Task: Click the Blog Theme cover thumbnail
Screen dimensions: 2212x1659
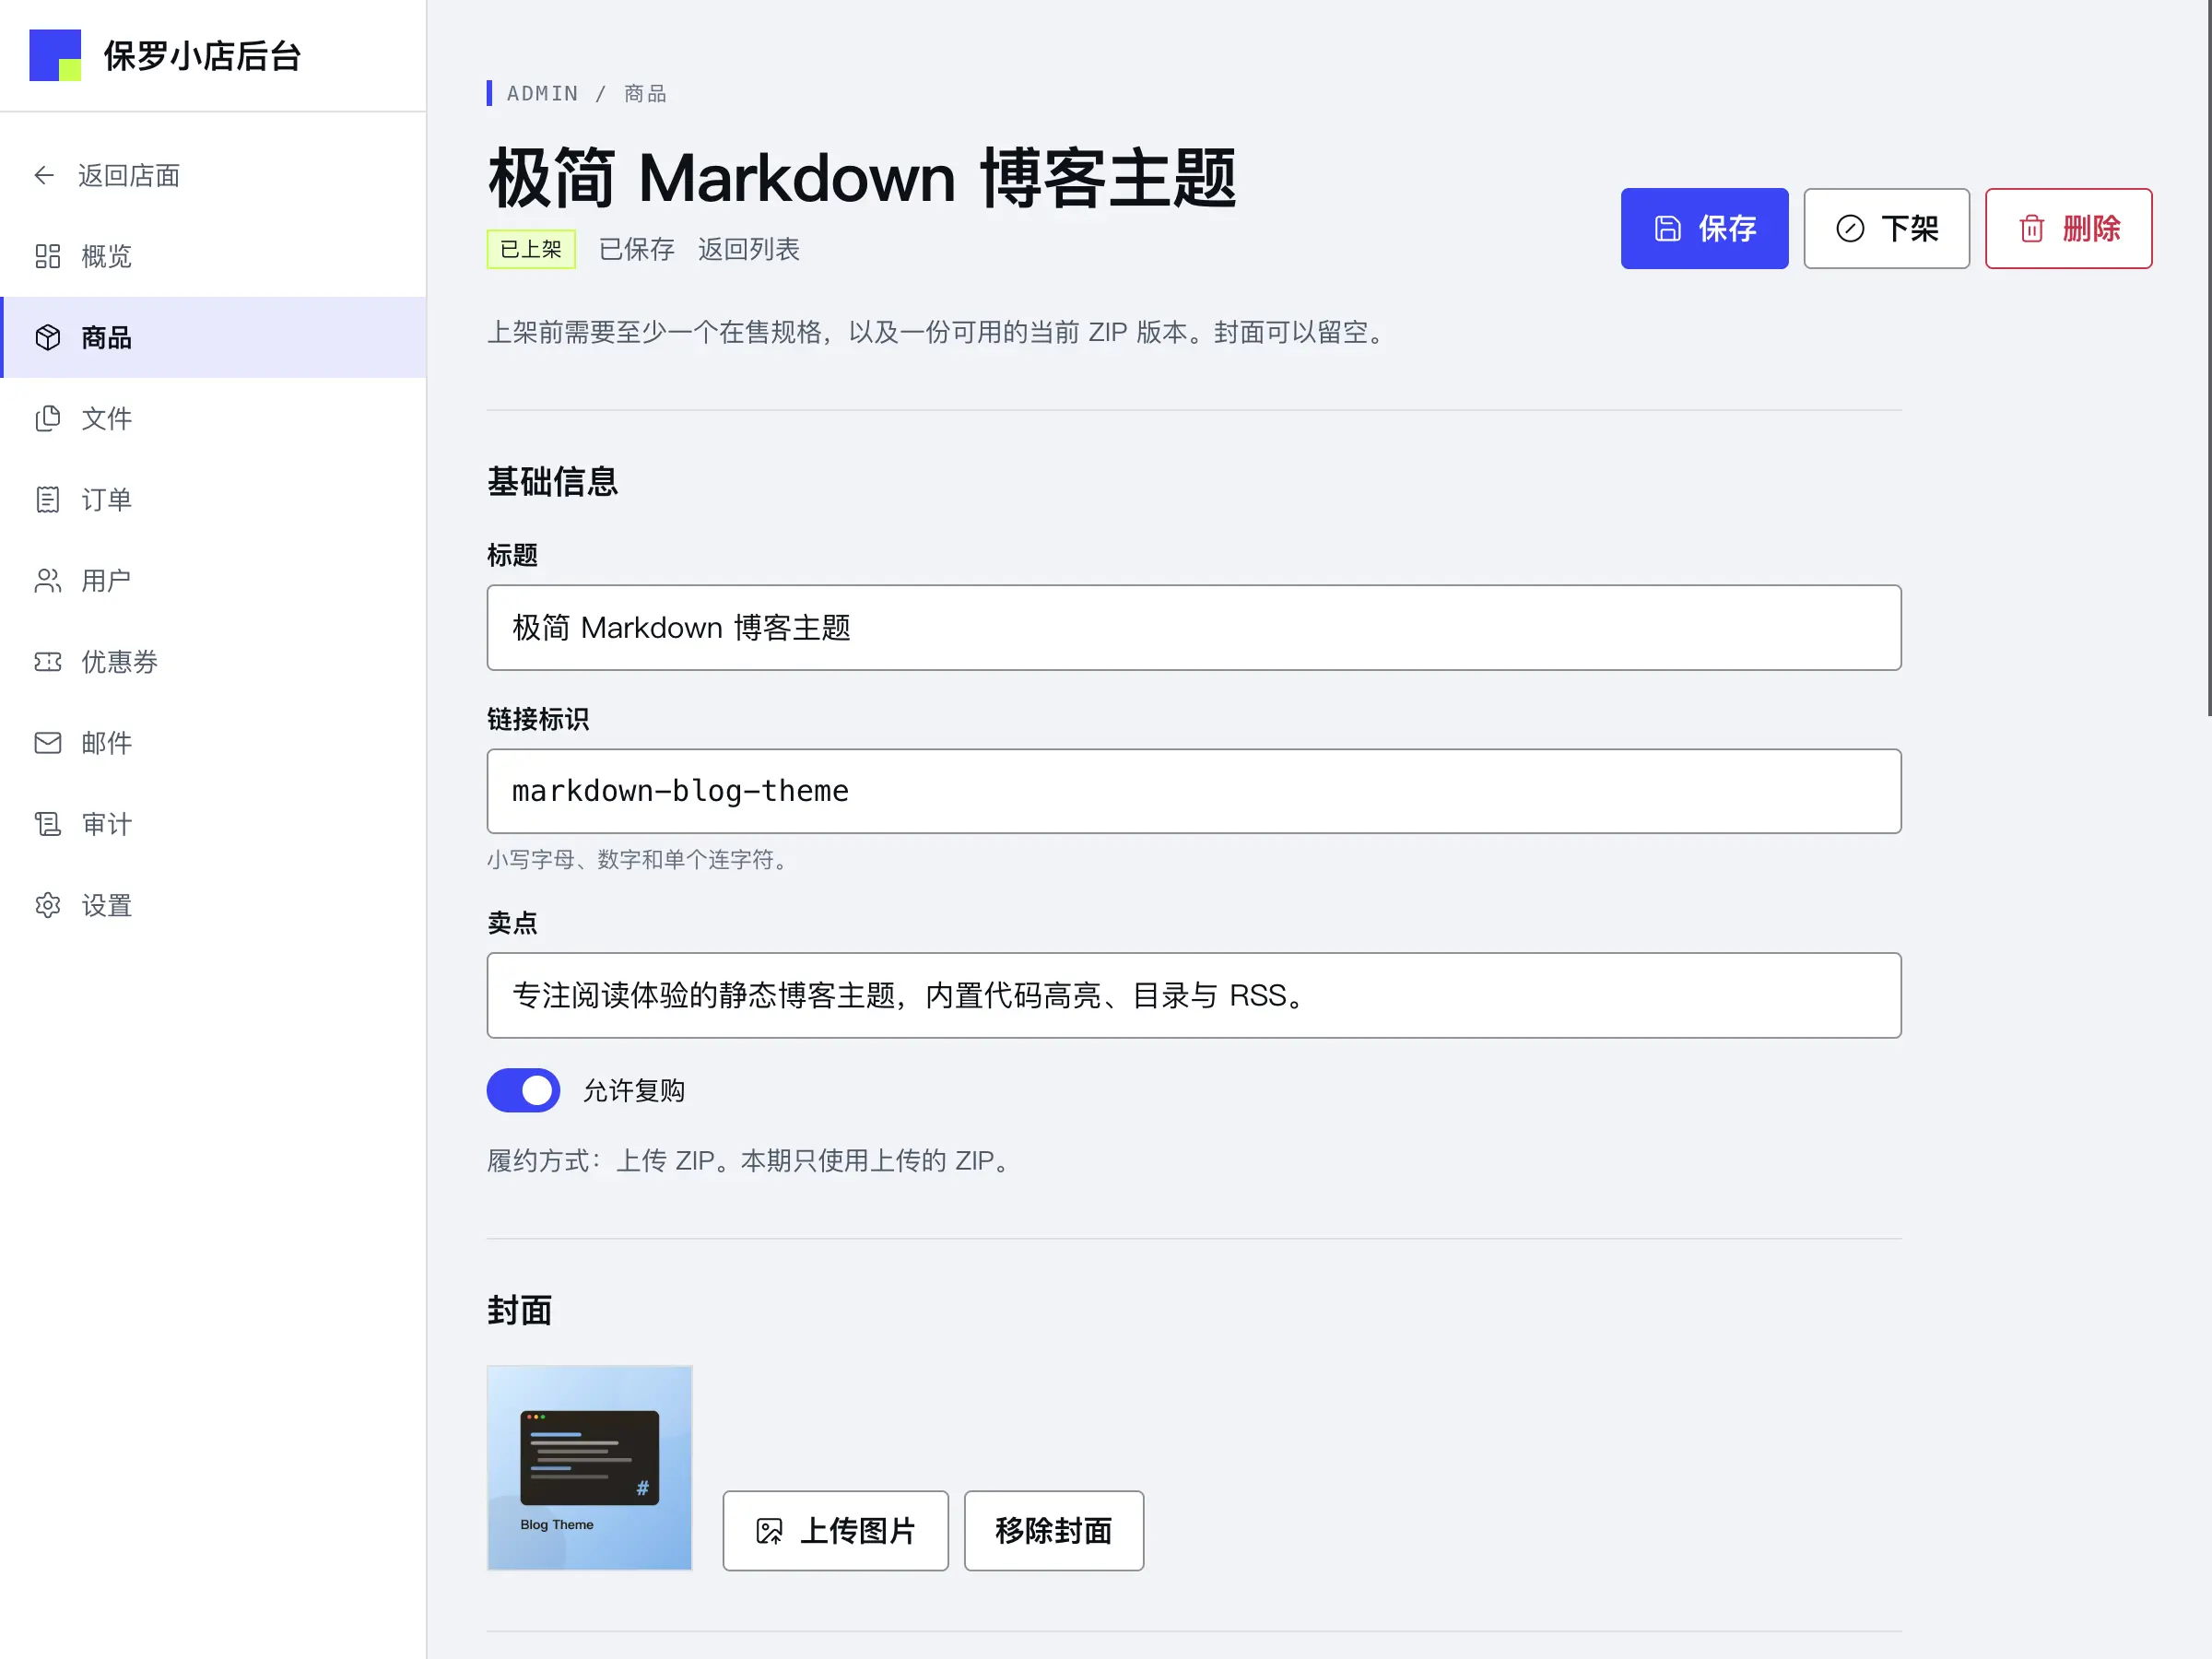Action: [589, 1468]
